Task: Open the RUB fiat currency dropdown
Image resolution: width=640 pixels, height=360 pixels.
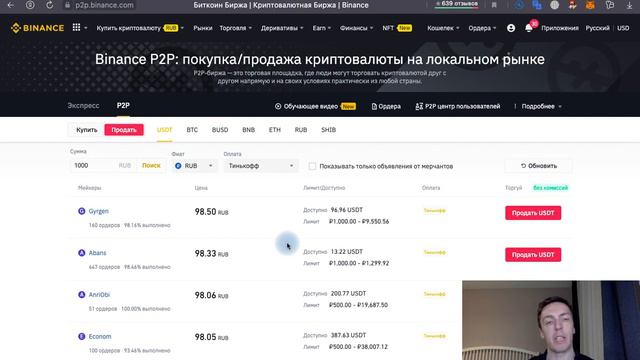Action: [x=194, y=166]
